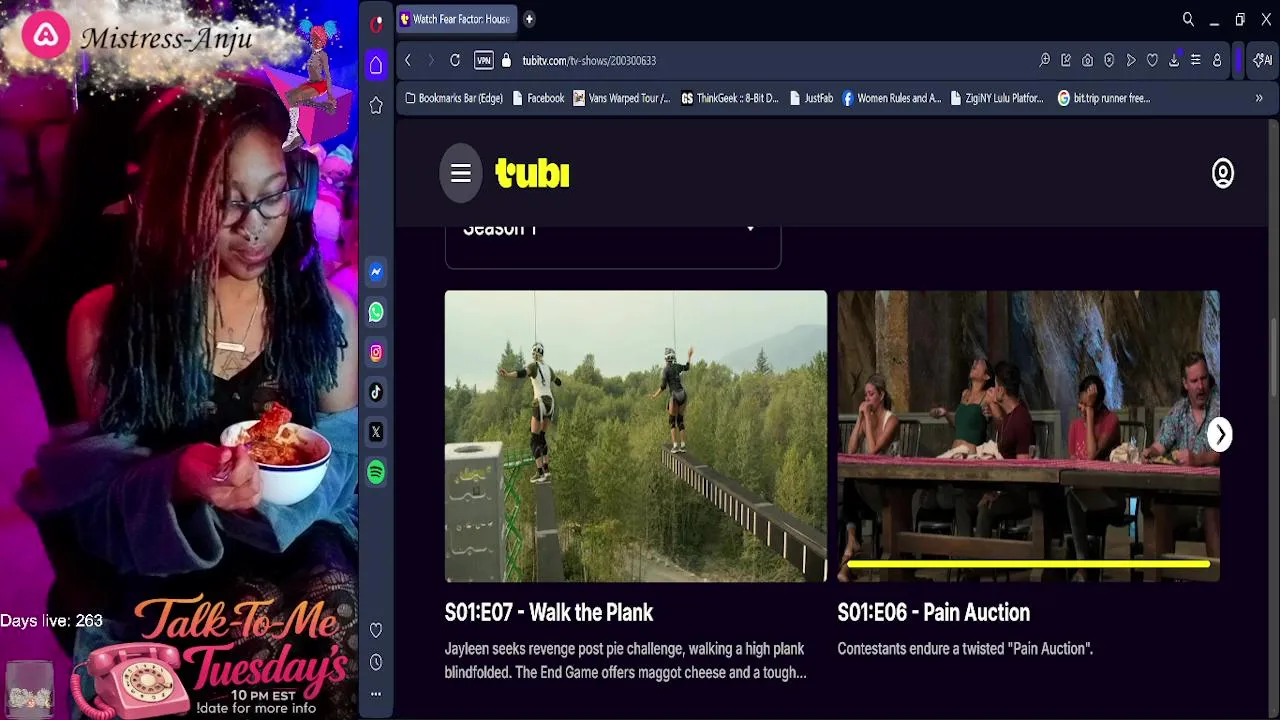This screenshot has height=720, width=1280.
Task: Open WhatsApp in the Opera sidebar
Action: [x=376, y=312]
